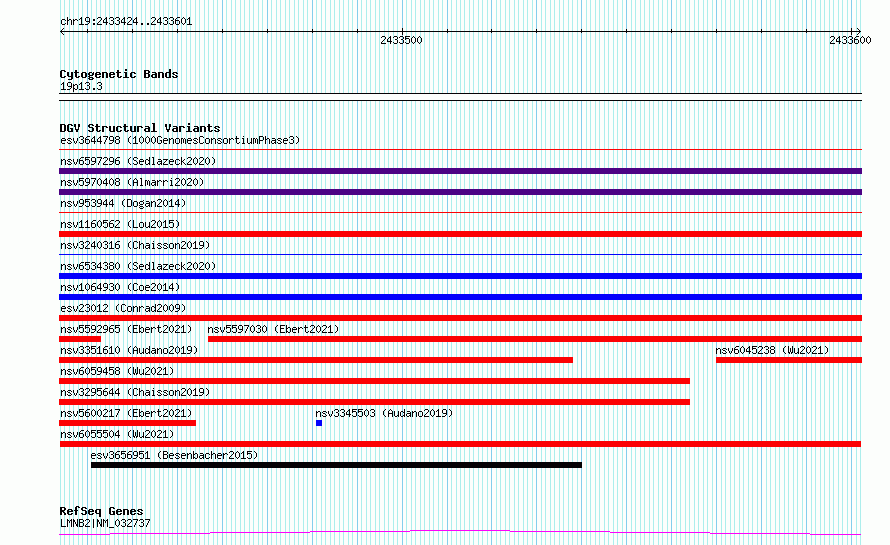Open variant nsv6059458 (Wu2021) label
This screenshot has width=890, height=545.
coord(117,371)
